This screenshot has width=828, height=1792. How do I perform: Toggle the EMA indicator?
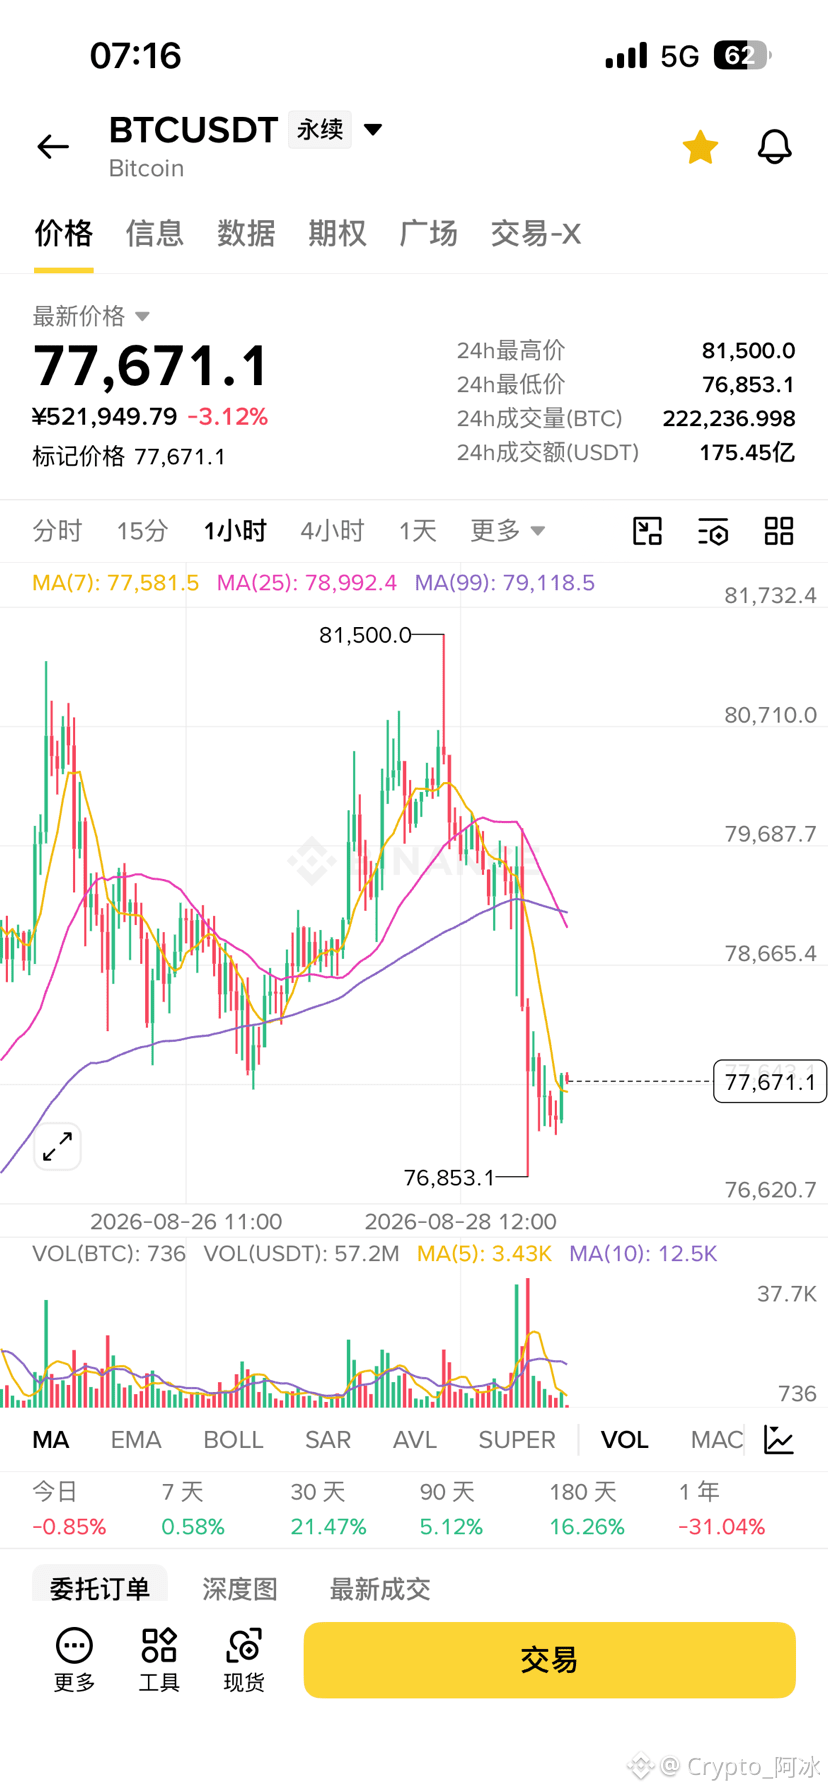pos(136,1440)
